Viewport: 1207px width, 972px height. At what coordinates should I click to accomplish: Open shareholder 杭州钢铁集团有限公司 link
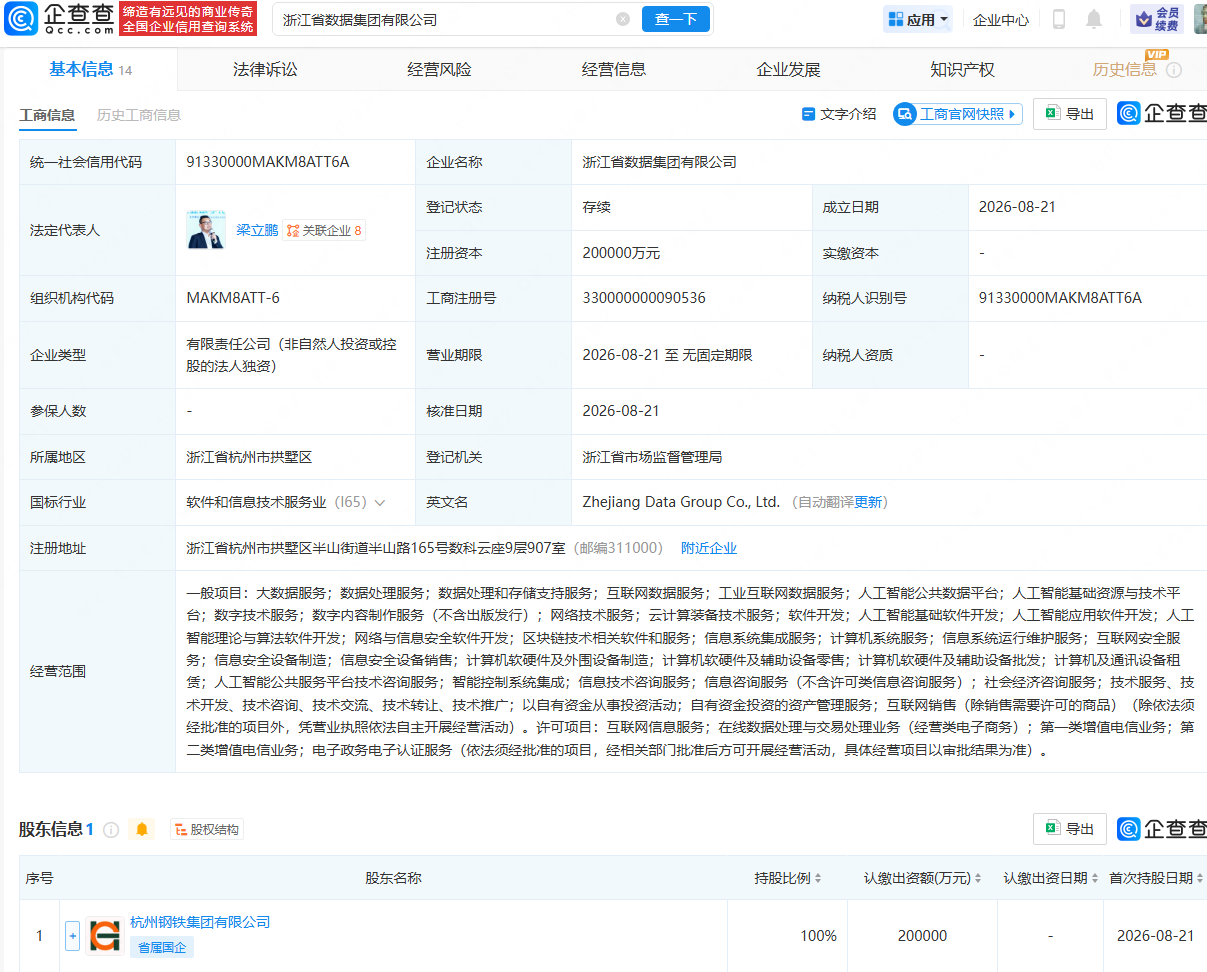pyautogui.click(x=200, y=922)
